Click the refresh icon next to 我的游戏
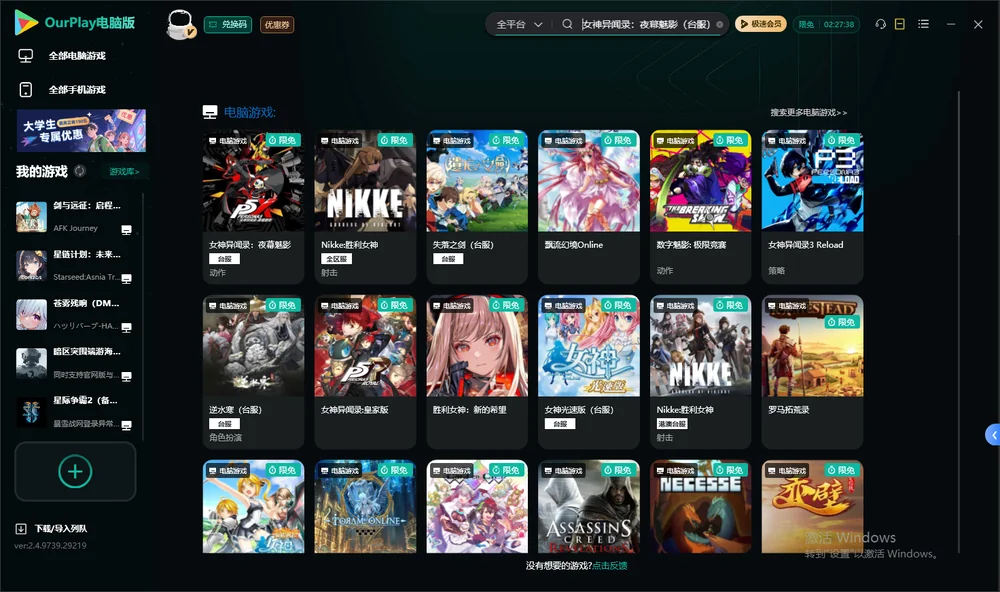The height and width of the screenshot is (592, 1000). coord(80,171)
